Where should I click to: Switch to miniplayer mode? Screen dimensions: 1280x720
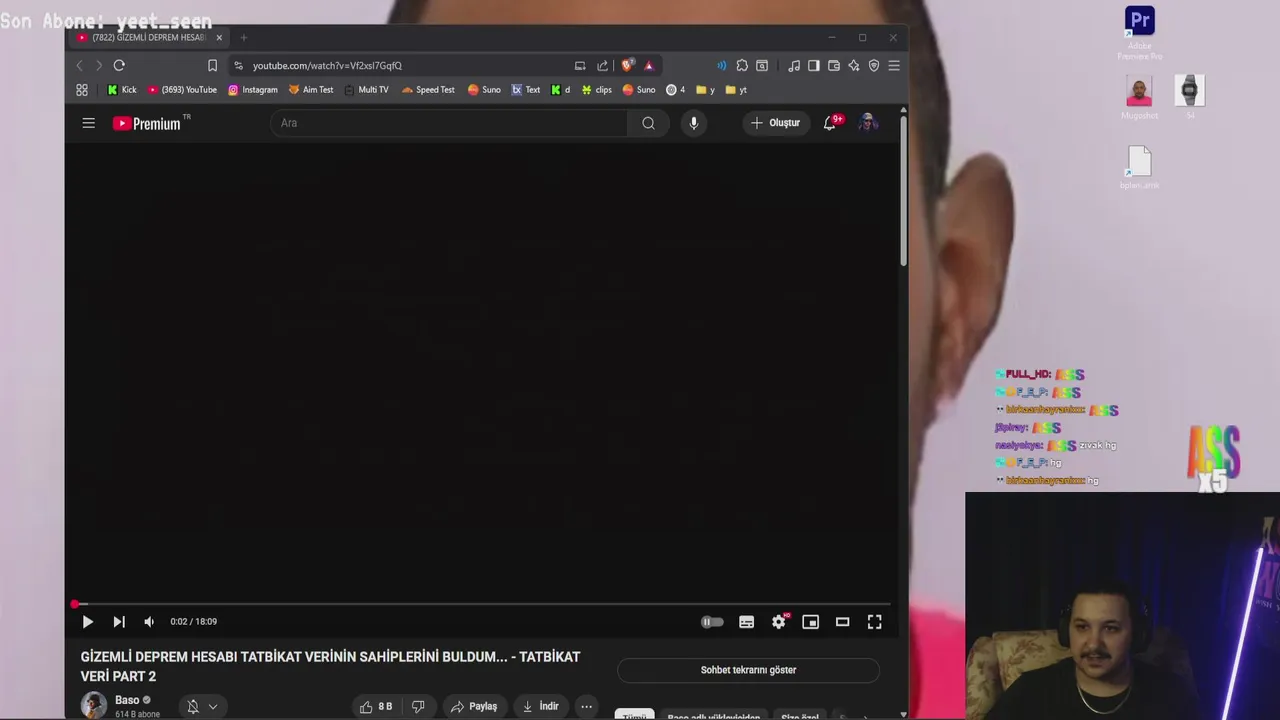(x=810, y=622)
